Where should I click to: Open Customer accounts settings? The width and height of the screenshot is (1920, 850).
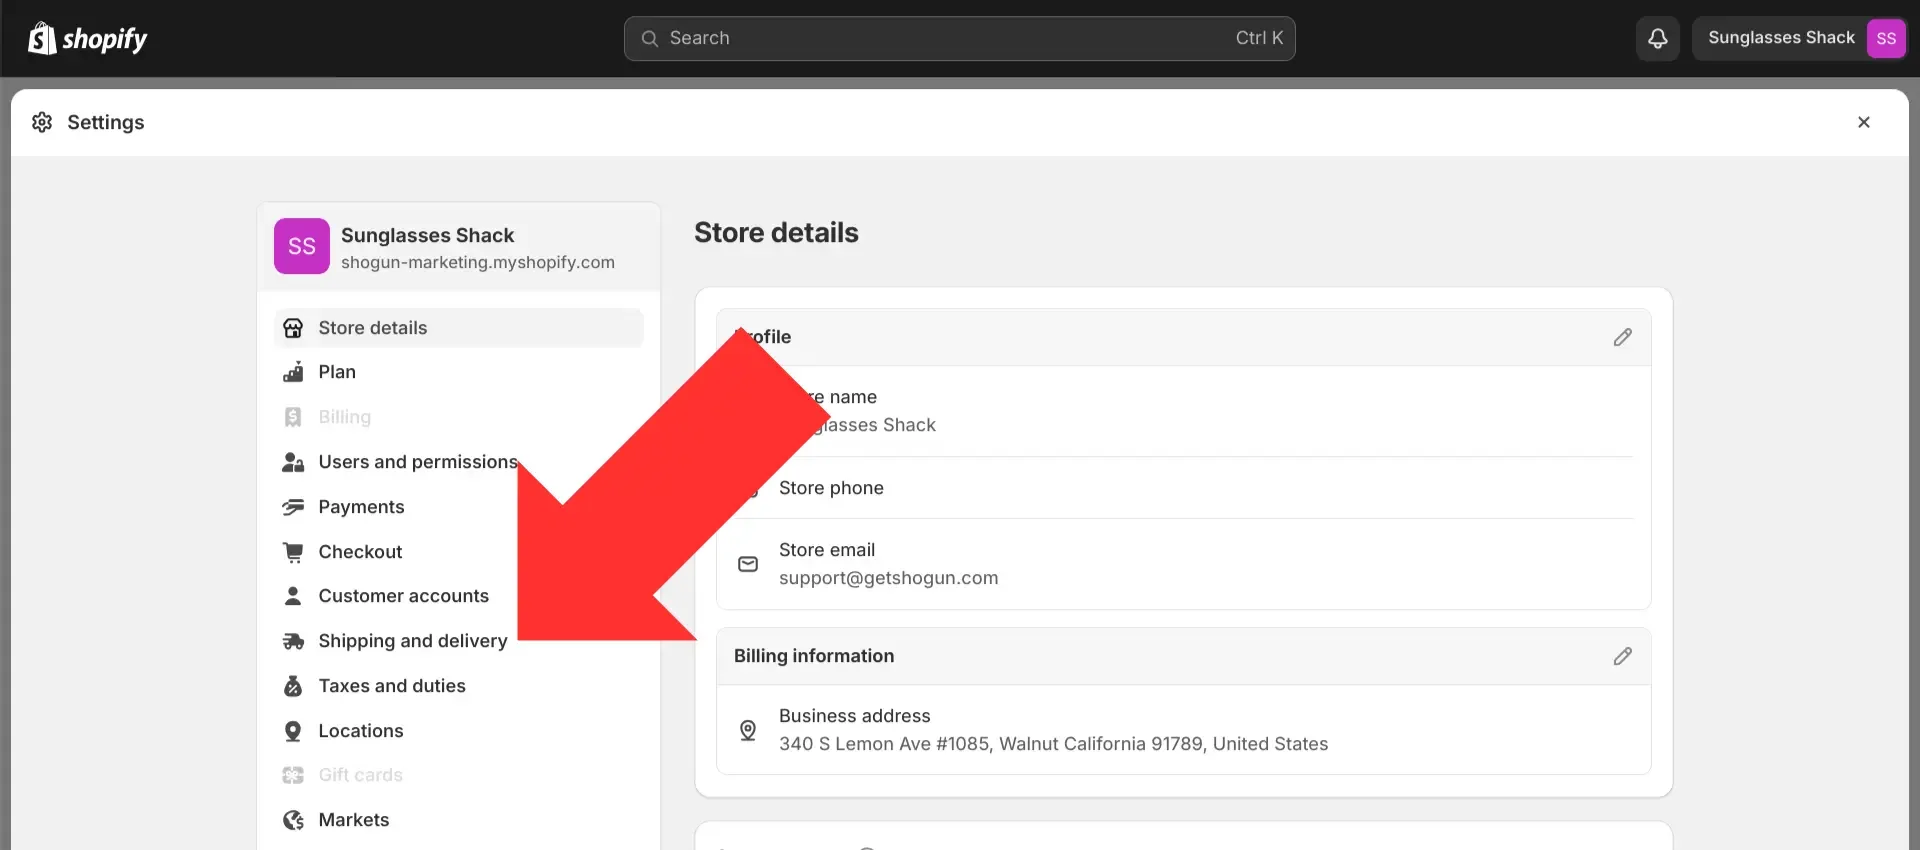[403, 596]
